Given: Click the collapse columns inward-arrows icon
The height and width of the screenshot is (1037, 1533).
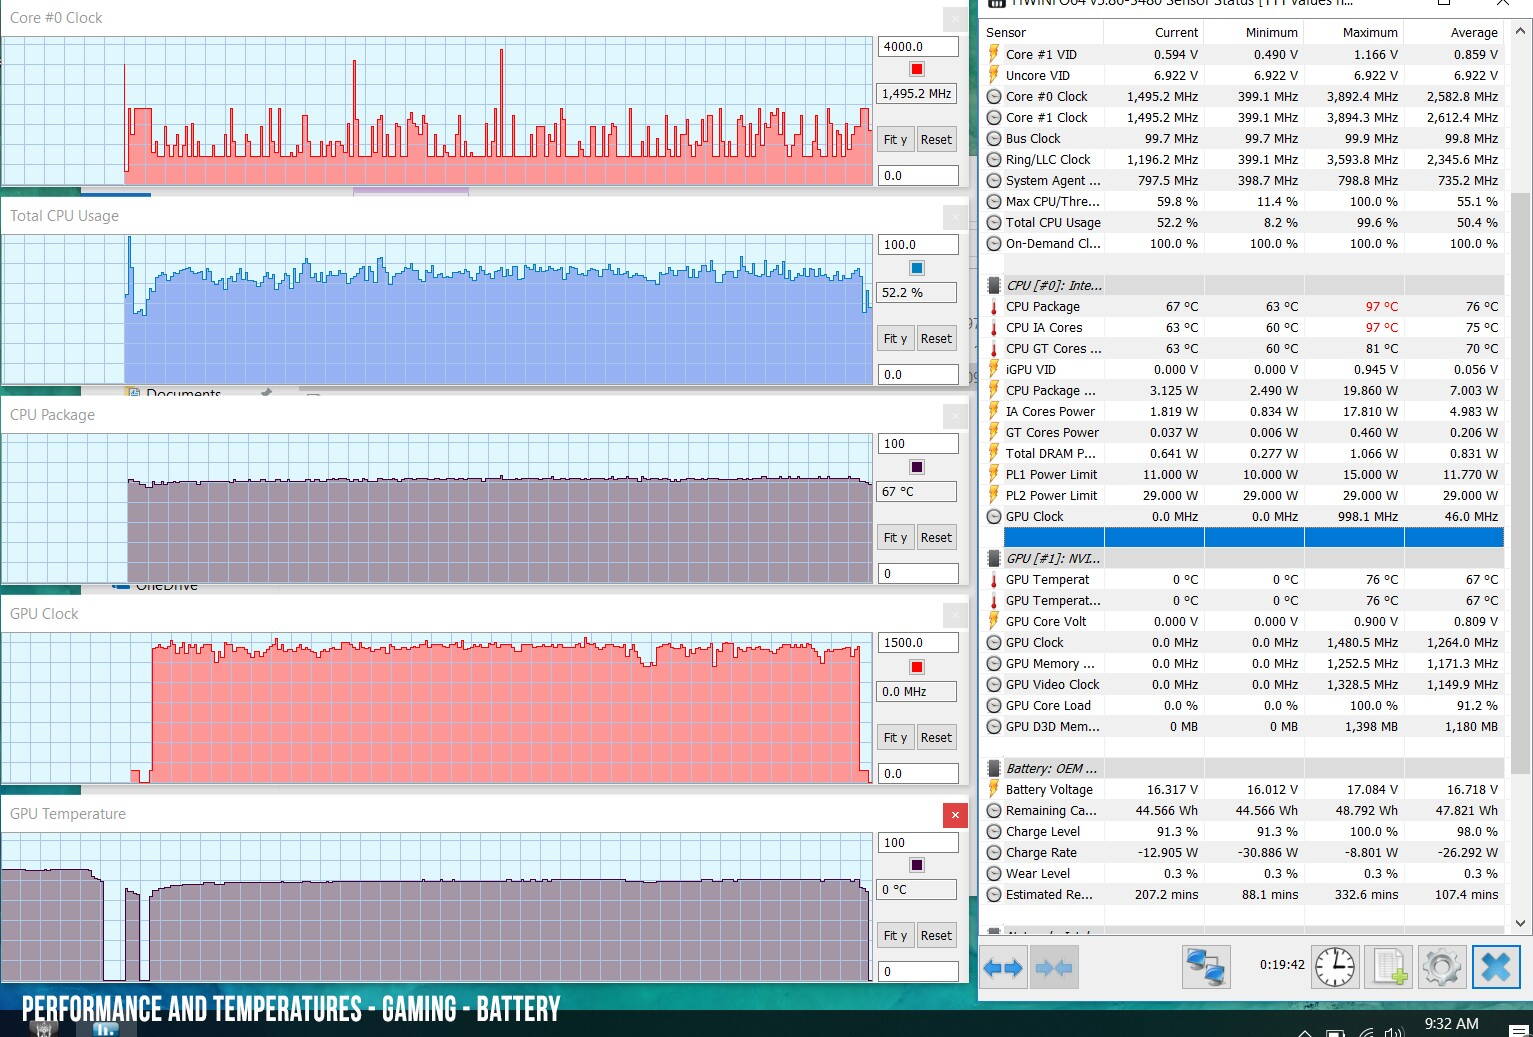Looking at the screenshot, I should [x=1054, y=967].
